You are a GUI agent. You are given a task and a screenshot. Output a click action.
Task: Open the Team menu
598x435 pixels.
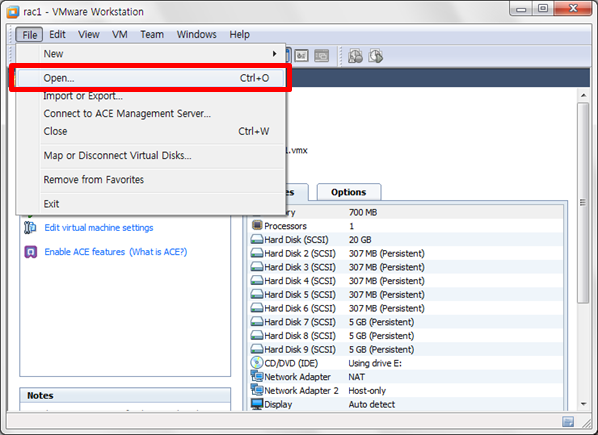152,34
